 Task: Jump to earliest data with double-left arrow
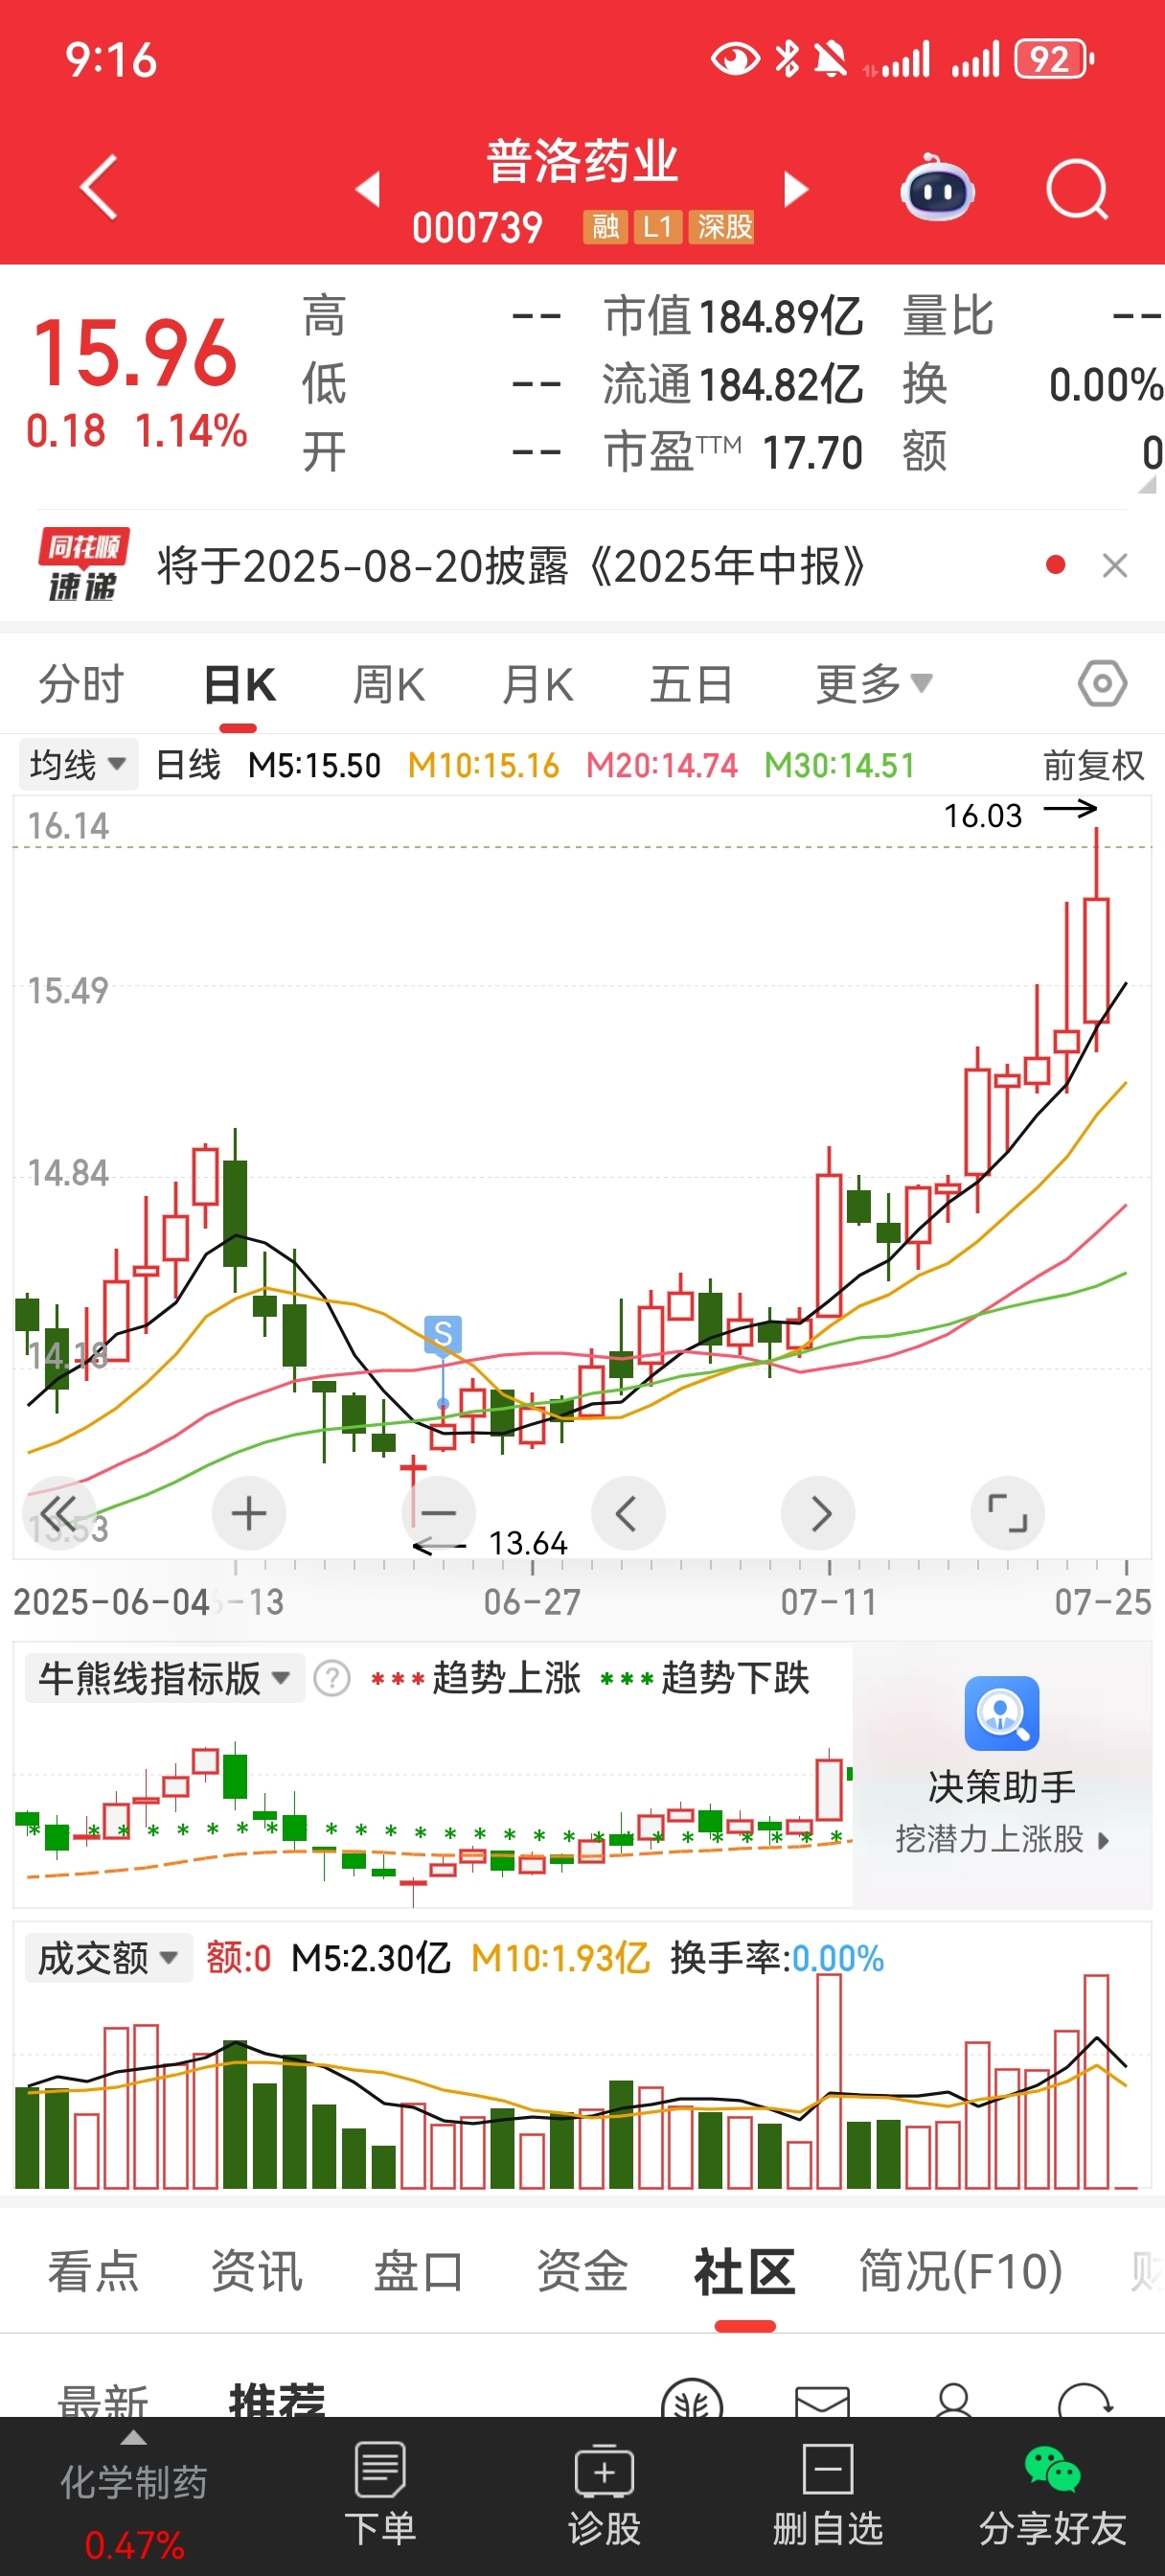(59, 1512)
